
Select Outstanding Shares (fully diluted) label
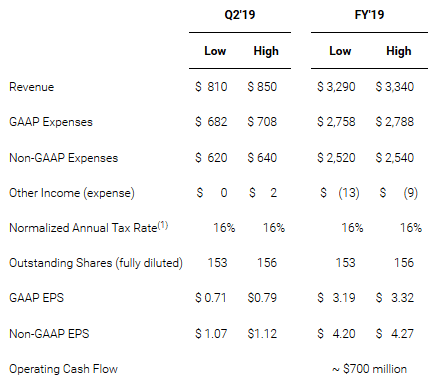96,263
